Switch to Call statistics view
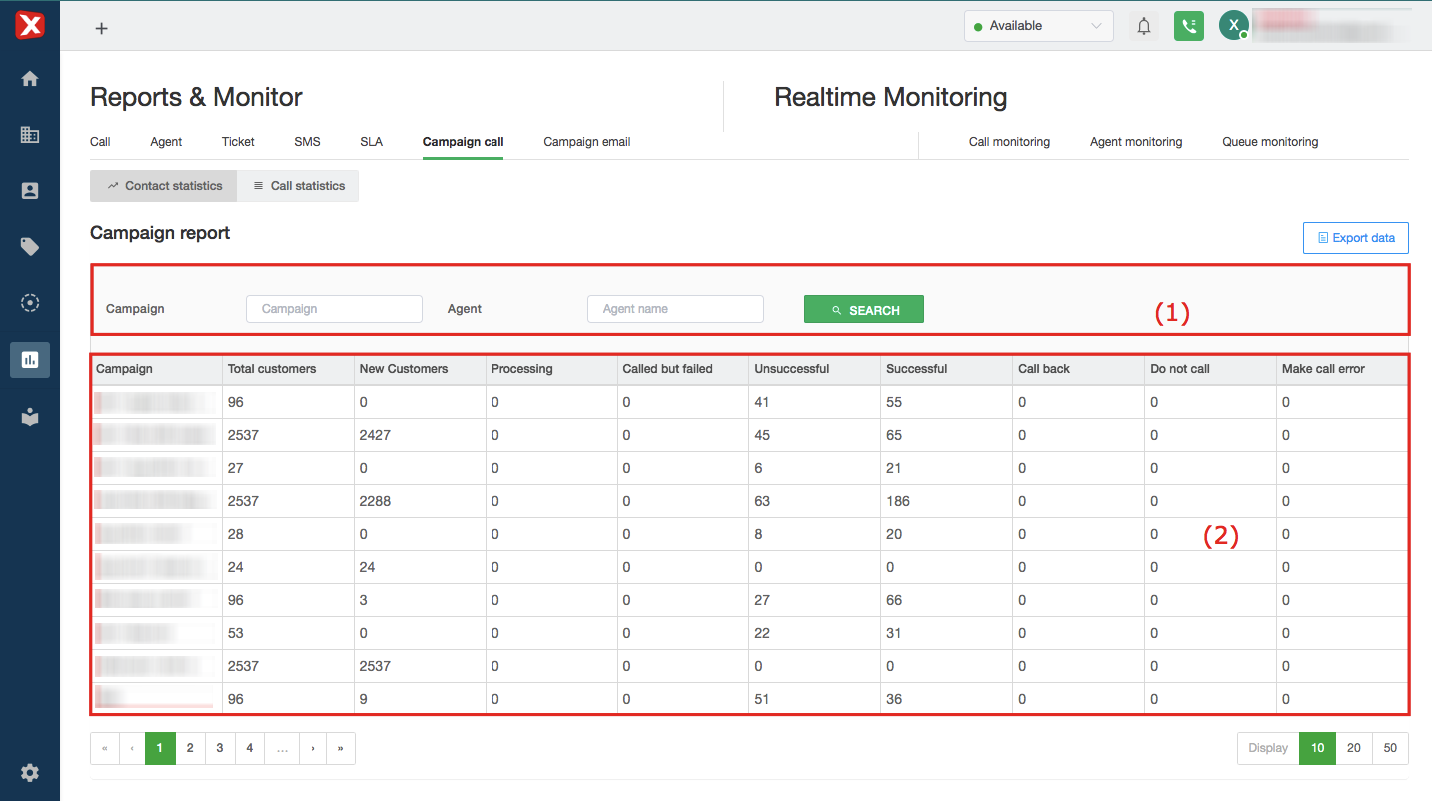 pos(298,186)
